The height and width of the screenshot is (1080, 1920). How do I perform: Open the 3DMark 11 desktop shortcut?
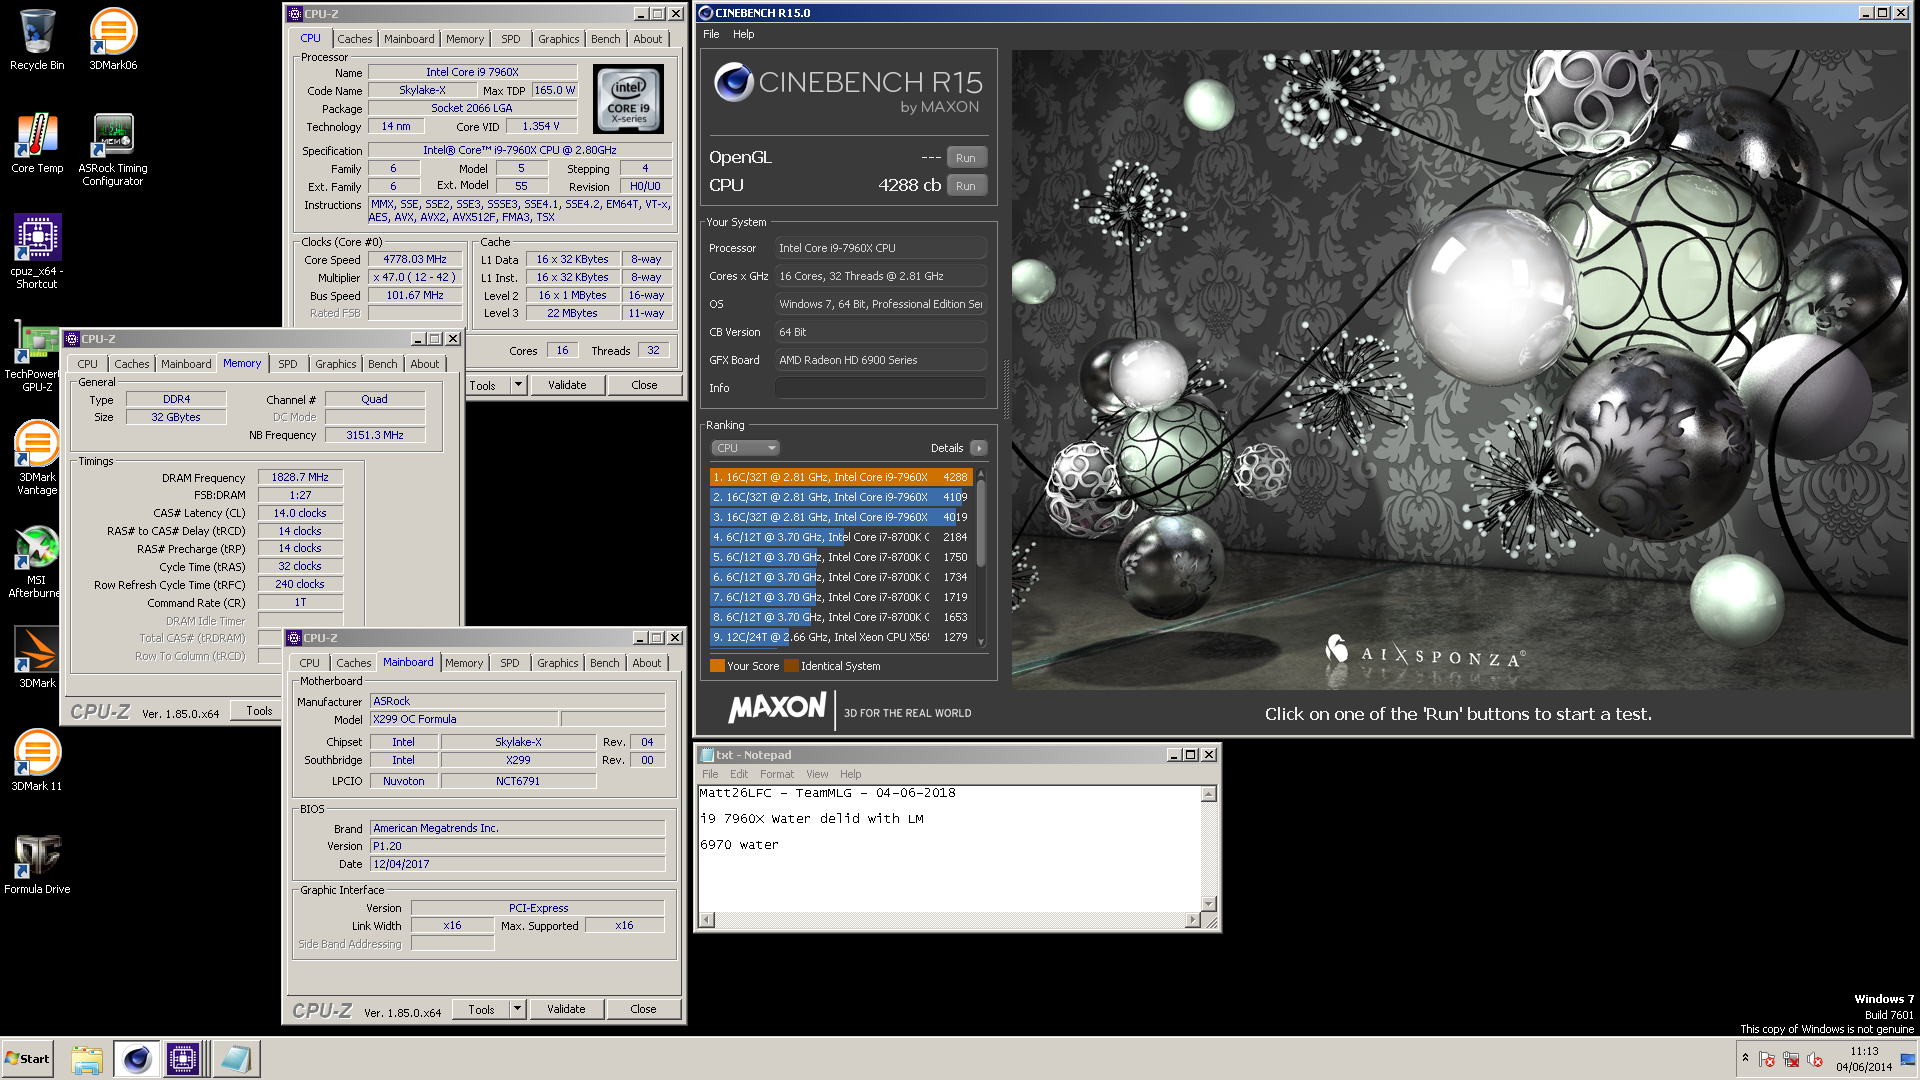37,761
